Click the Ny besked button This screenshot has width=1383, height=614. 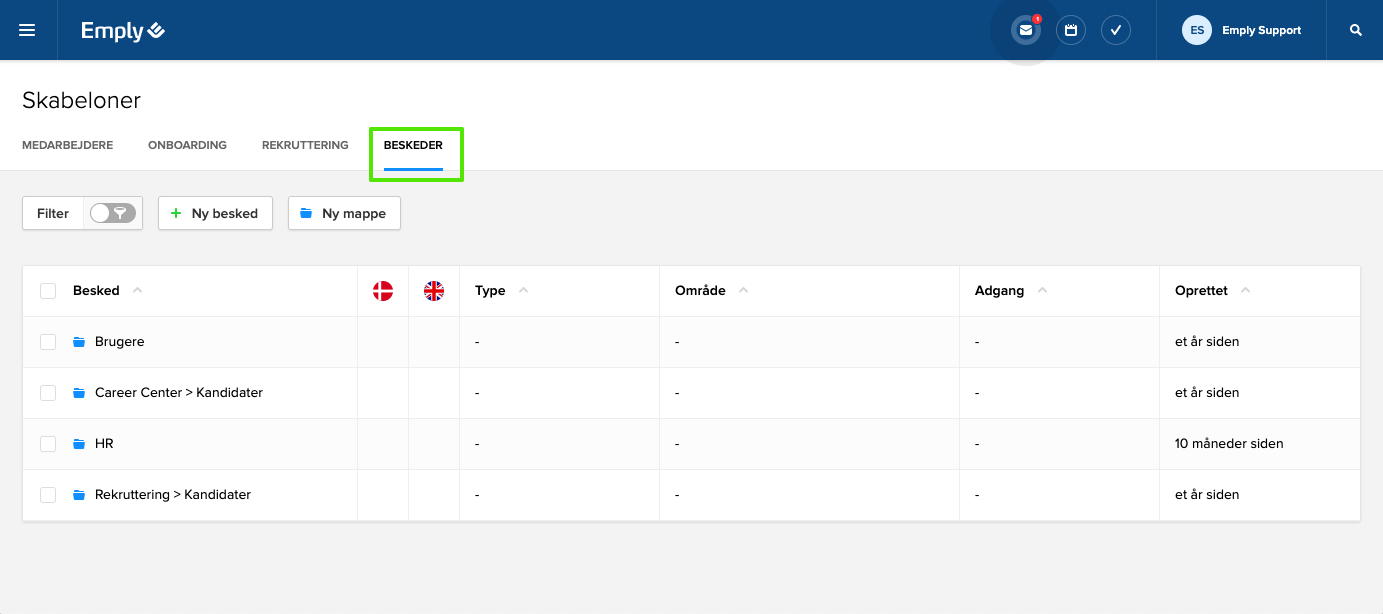(x=215, y=213)
